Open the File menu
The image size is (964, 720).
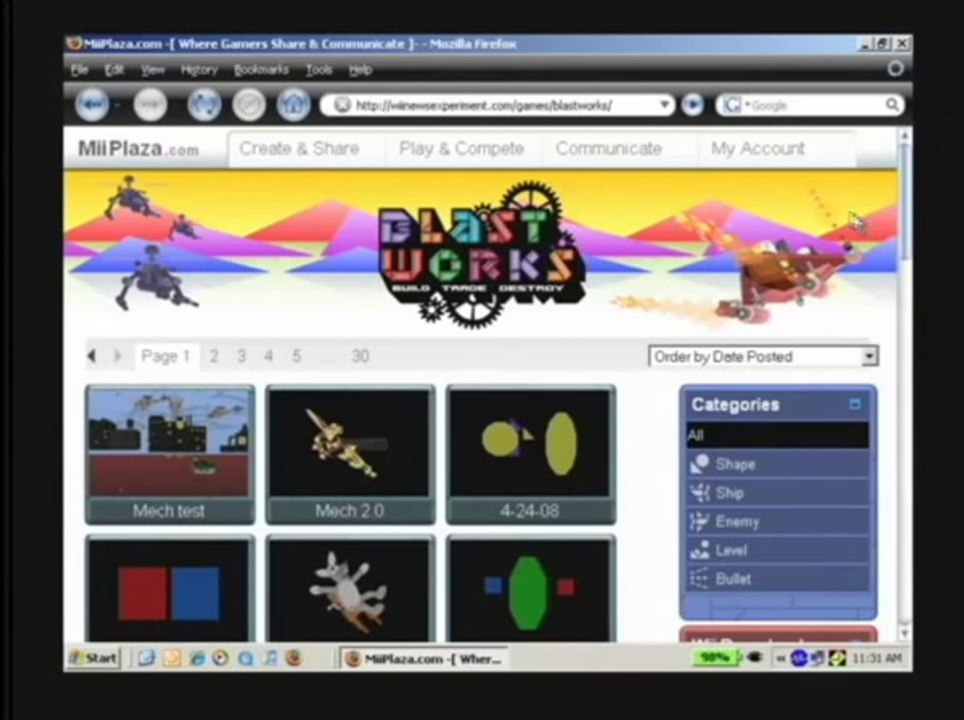point(79,70)
